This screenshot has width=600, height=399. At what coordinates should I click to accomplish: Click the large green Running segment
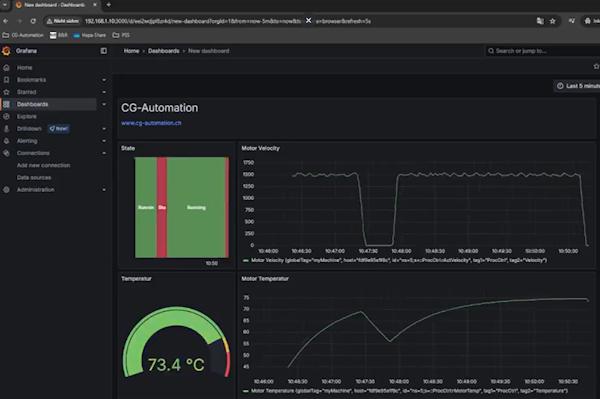coord(196,207)
